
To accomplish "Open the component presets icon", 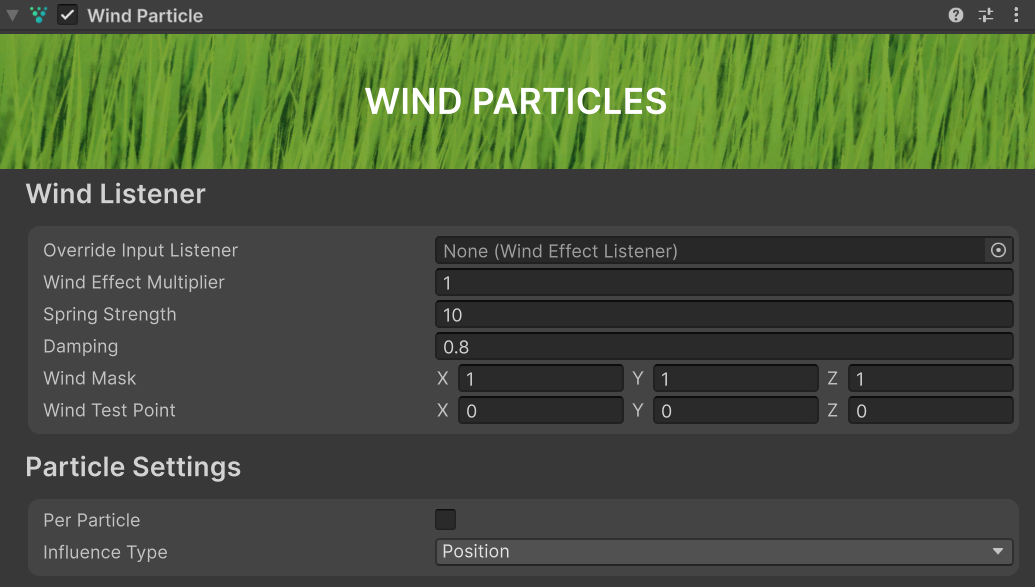I will pyautogui.click(x=986, y=15).
